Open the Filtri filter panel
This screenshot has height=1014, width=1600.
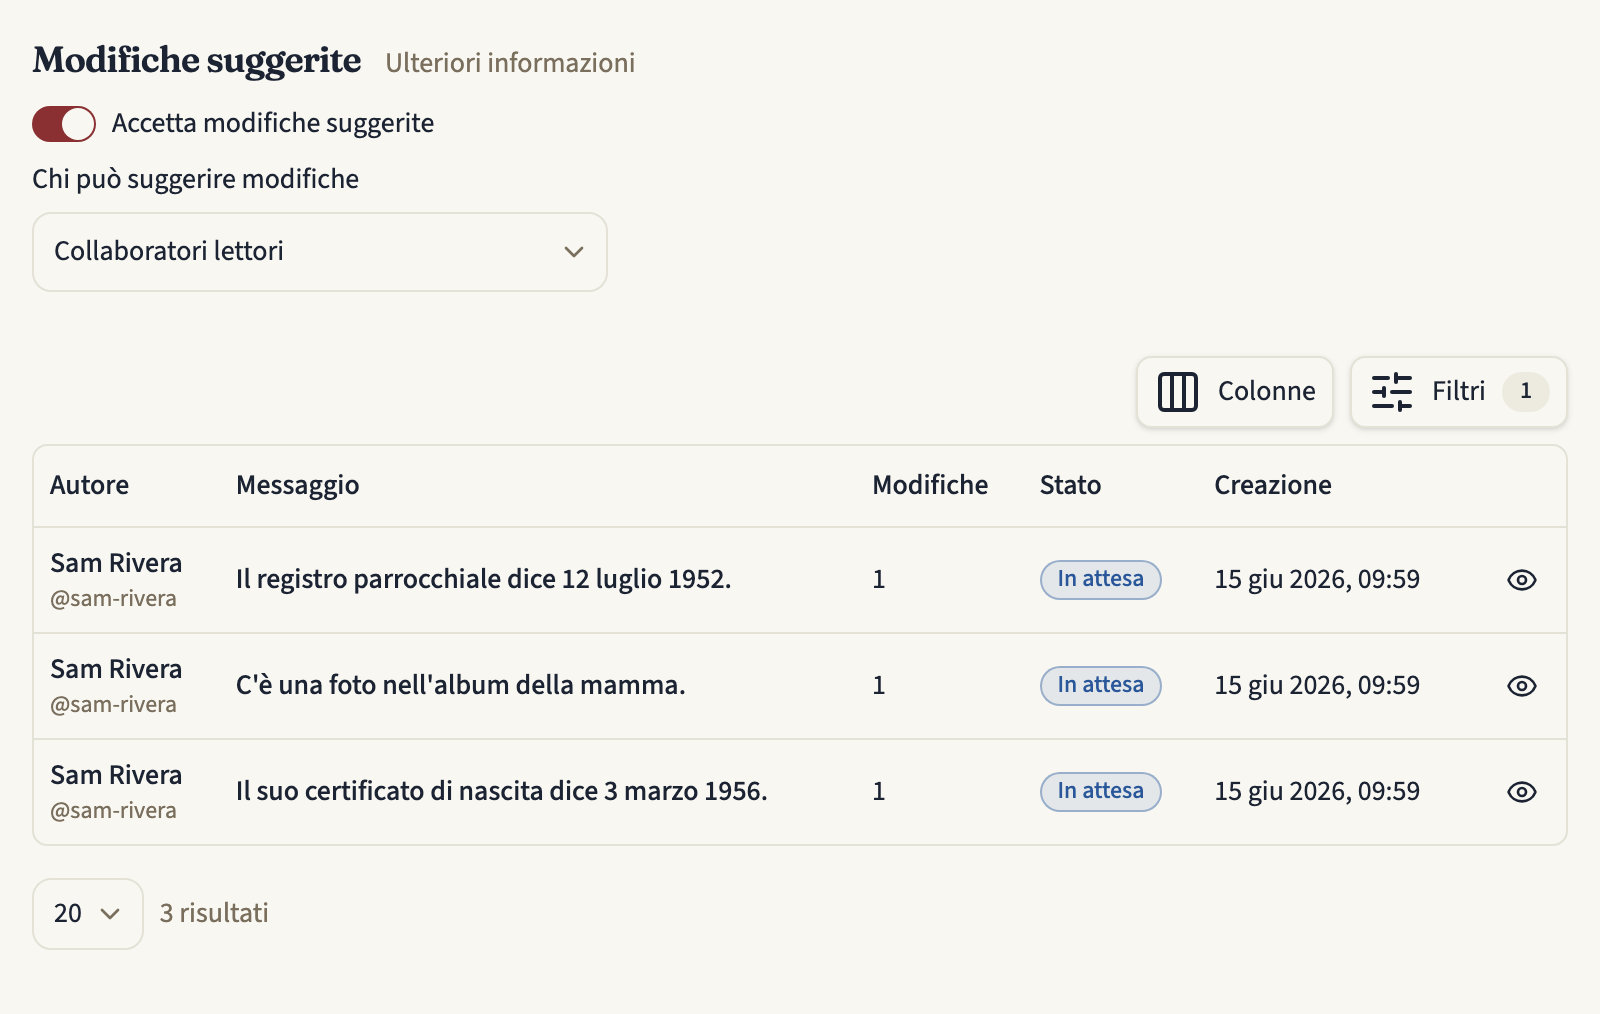coord(1459,392)
